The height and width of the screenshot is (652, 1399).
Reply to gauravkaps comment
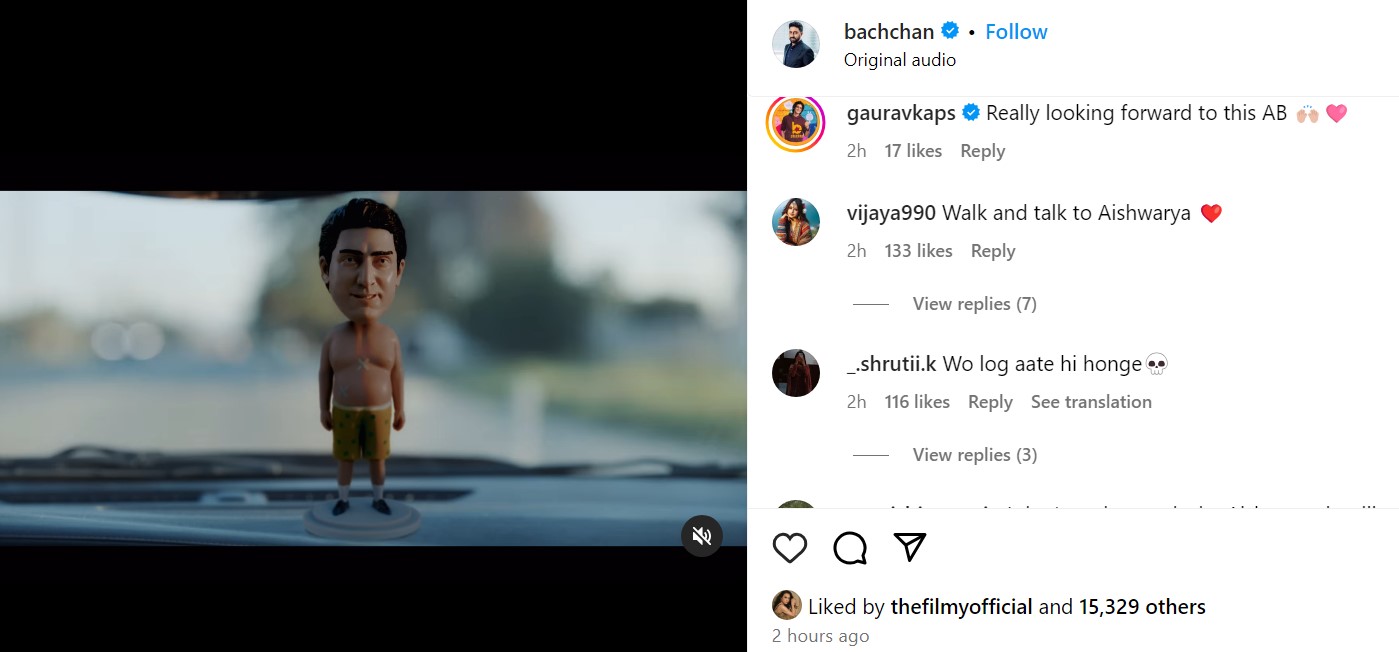(982, 151)
